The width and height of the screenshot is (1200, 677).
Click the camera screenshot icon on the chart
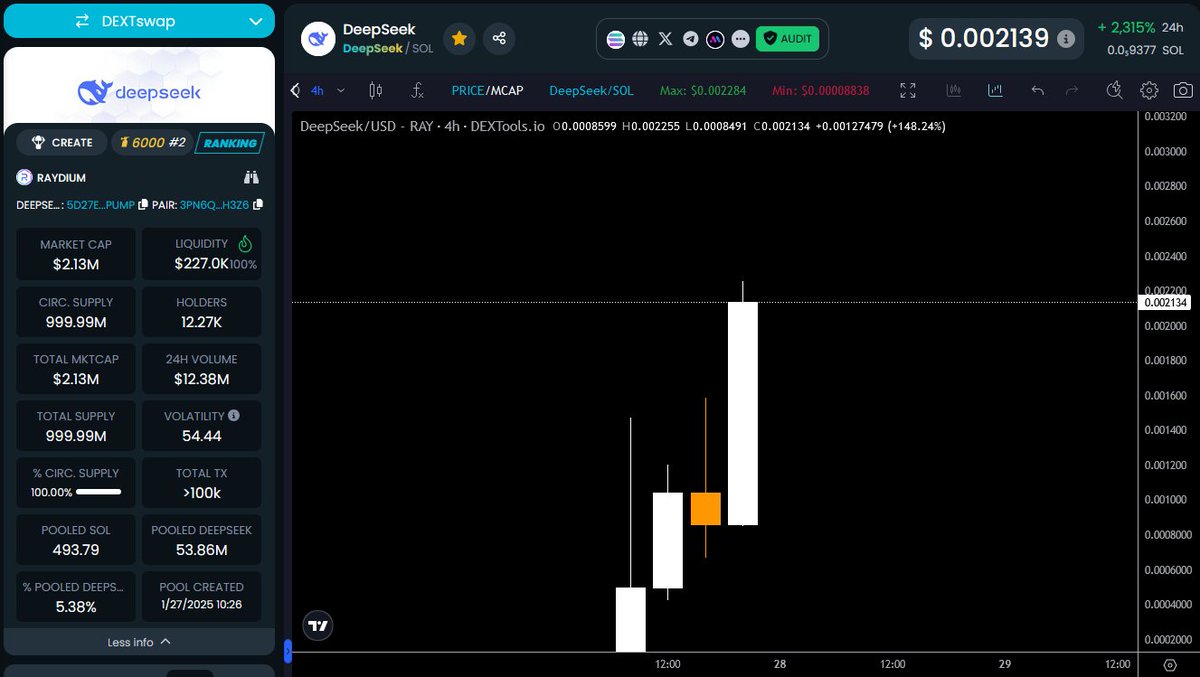coord(1183,90)
